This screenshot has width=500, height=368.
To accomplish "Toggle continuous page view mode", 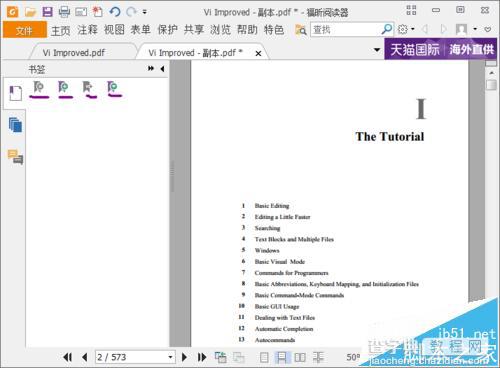I will [282, 358].
